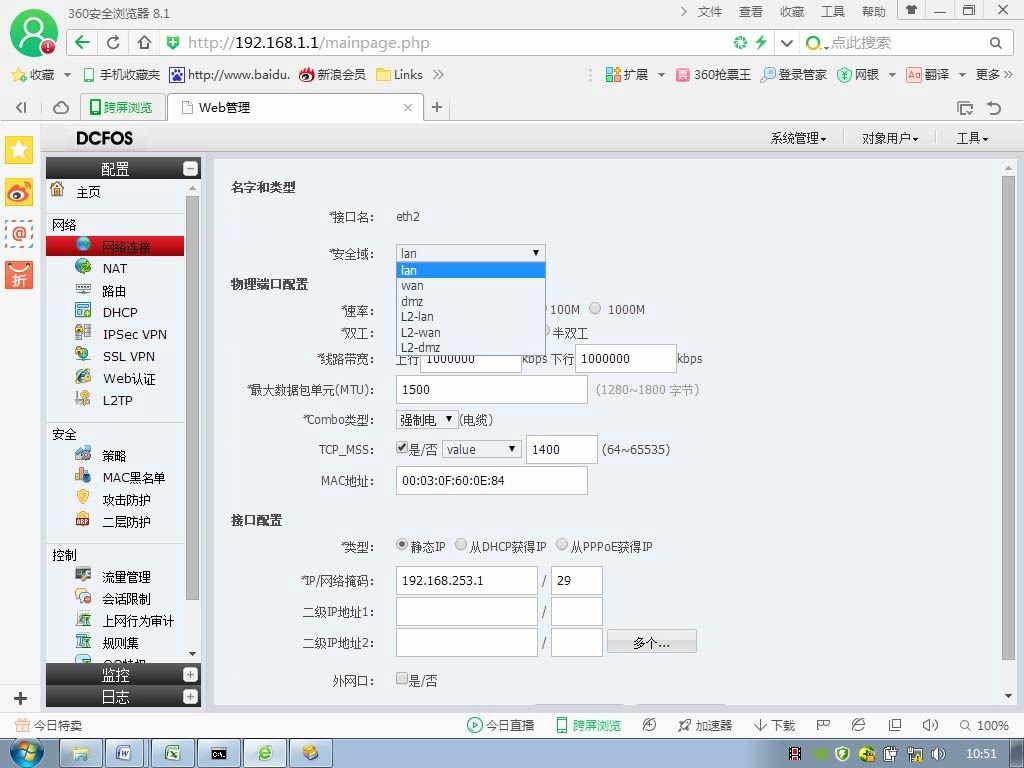This screenshot has width=1024, height=768.
Task: Click the MAC地址 input field
Action: click(x=492, y=481)
